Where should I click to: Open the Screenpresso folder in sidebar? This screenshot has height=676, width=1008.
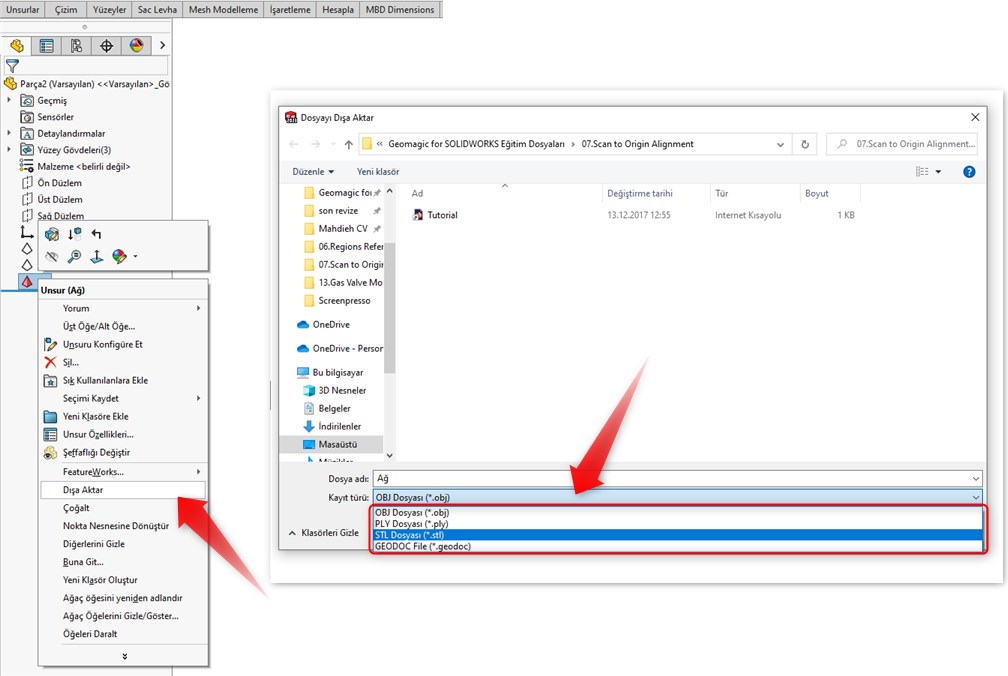337,301
